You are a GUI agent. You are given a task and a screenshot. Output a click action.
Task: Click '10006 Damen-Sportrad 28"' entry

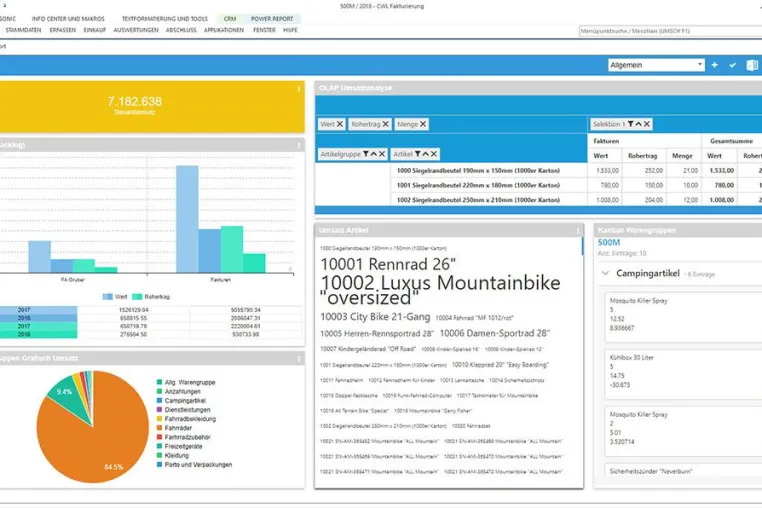click(495, 333)
